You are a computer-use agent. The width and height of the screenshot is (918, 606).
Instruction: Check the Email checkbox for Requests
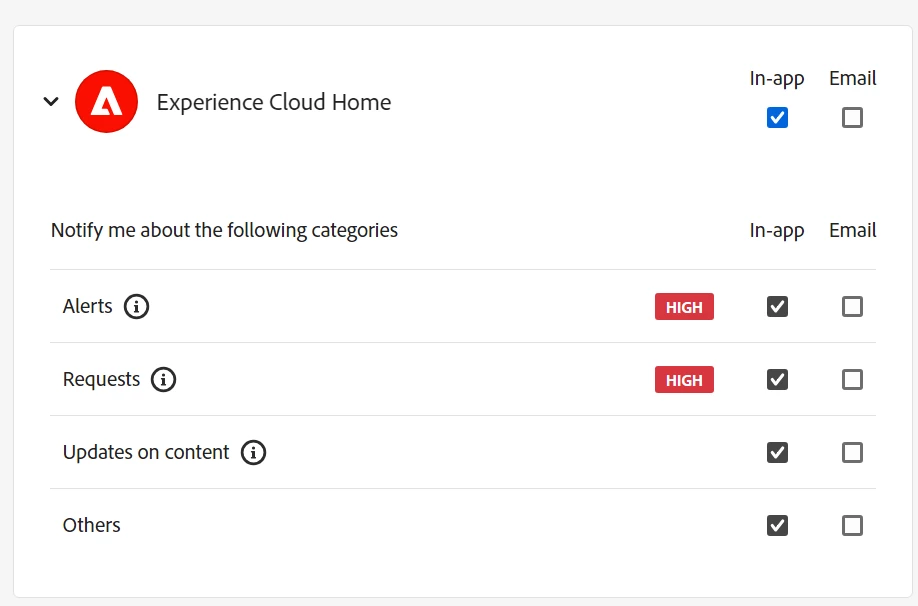(x=852, y=380)
